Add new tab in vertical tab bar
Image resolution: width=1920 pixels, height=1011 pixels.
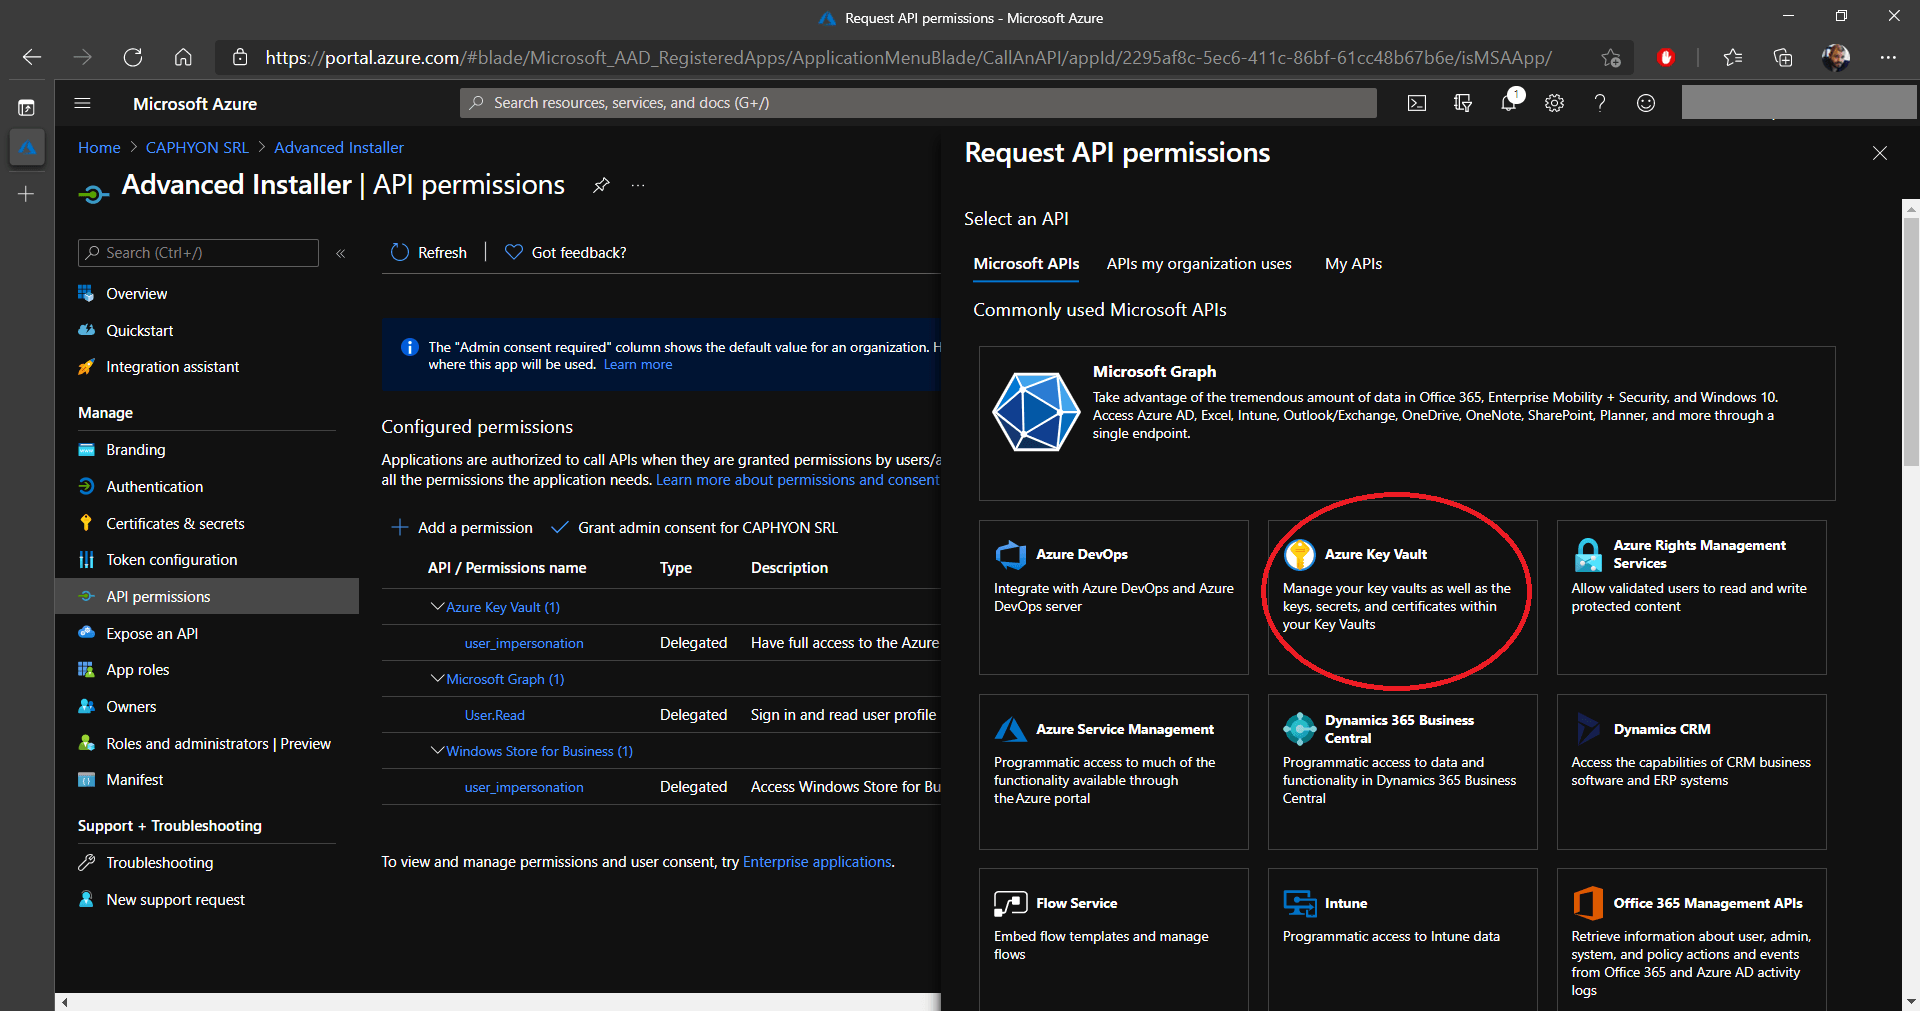pyautogui.click(x=27, y=194)
